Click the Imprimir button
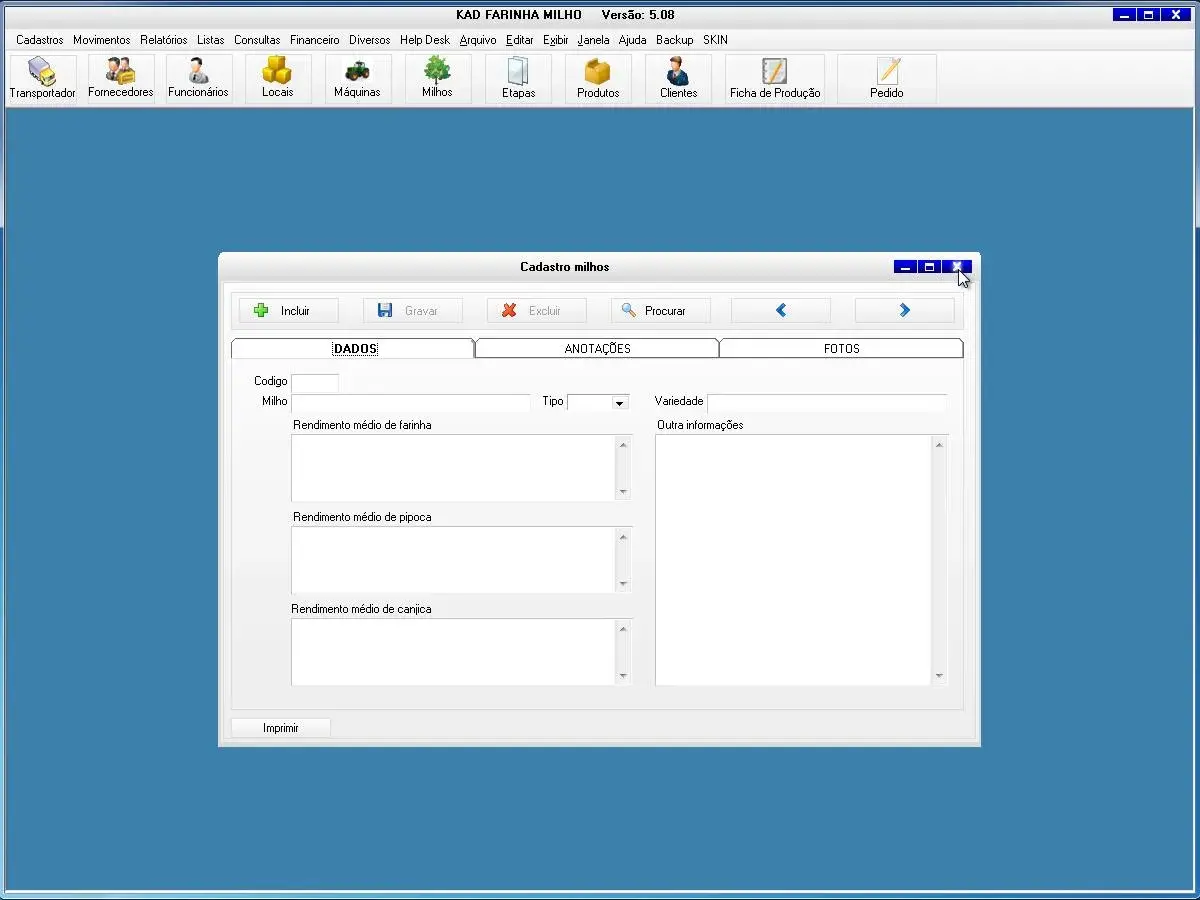Screen dimensions: 1200x900 pos(281,728)
